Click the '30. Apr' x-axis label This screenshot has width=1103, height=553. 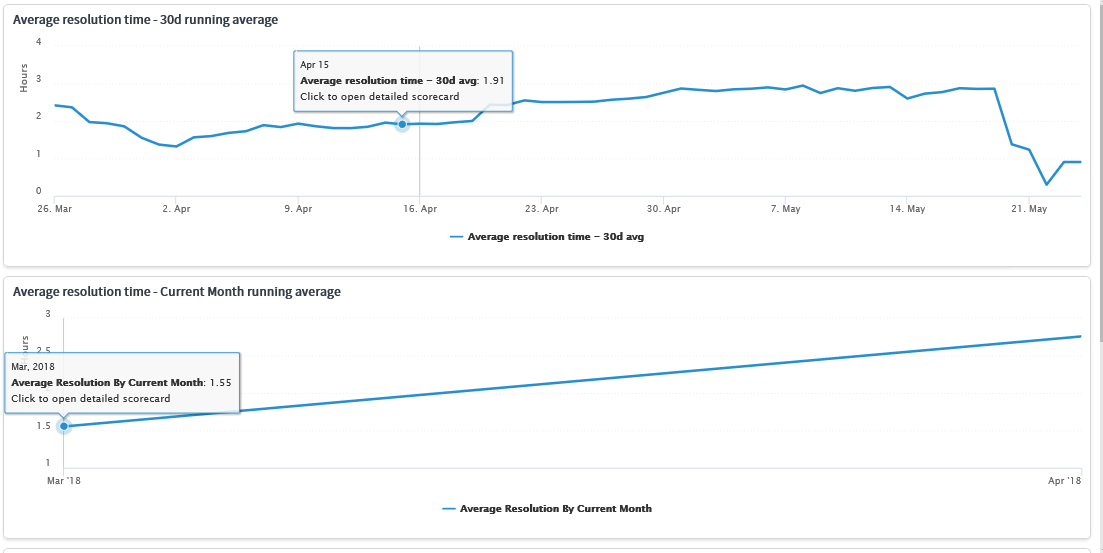point(663,209)
